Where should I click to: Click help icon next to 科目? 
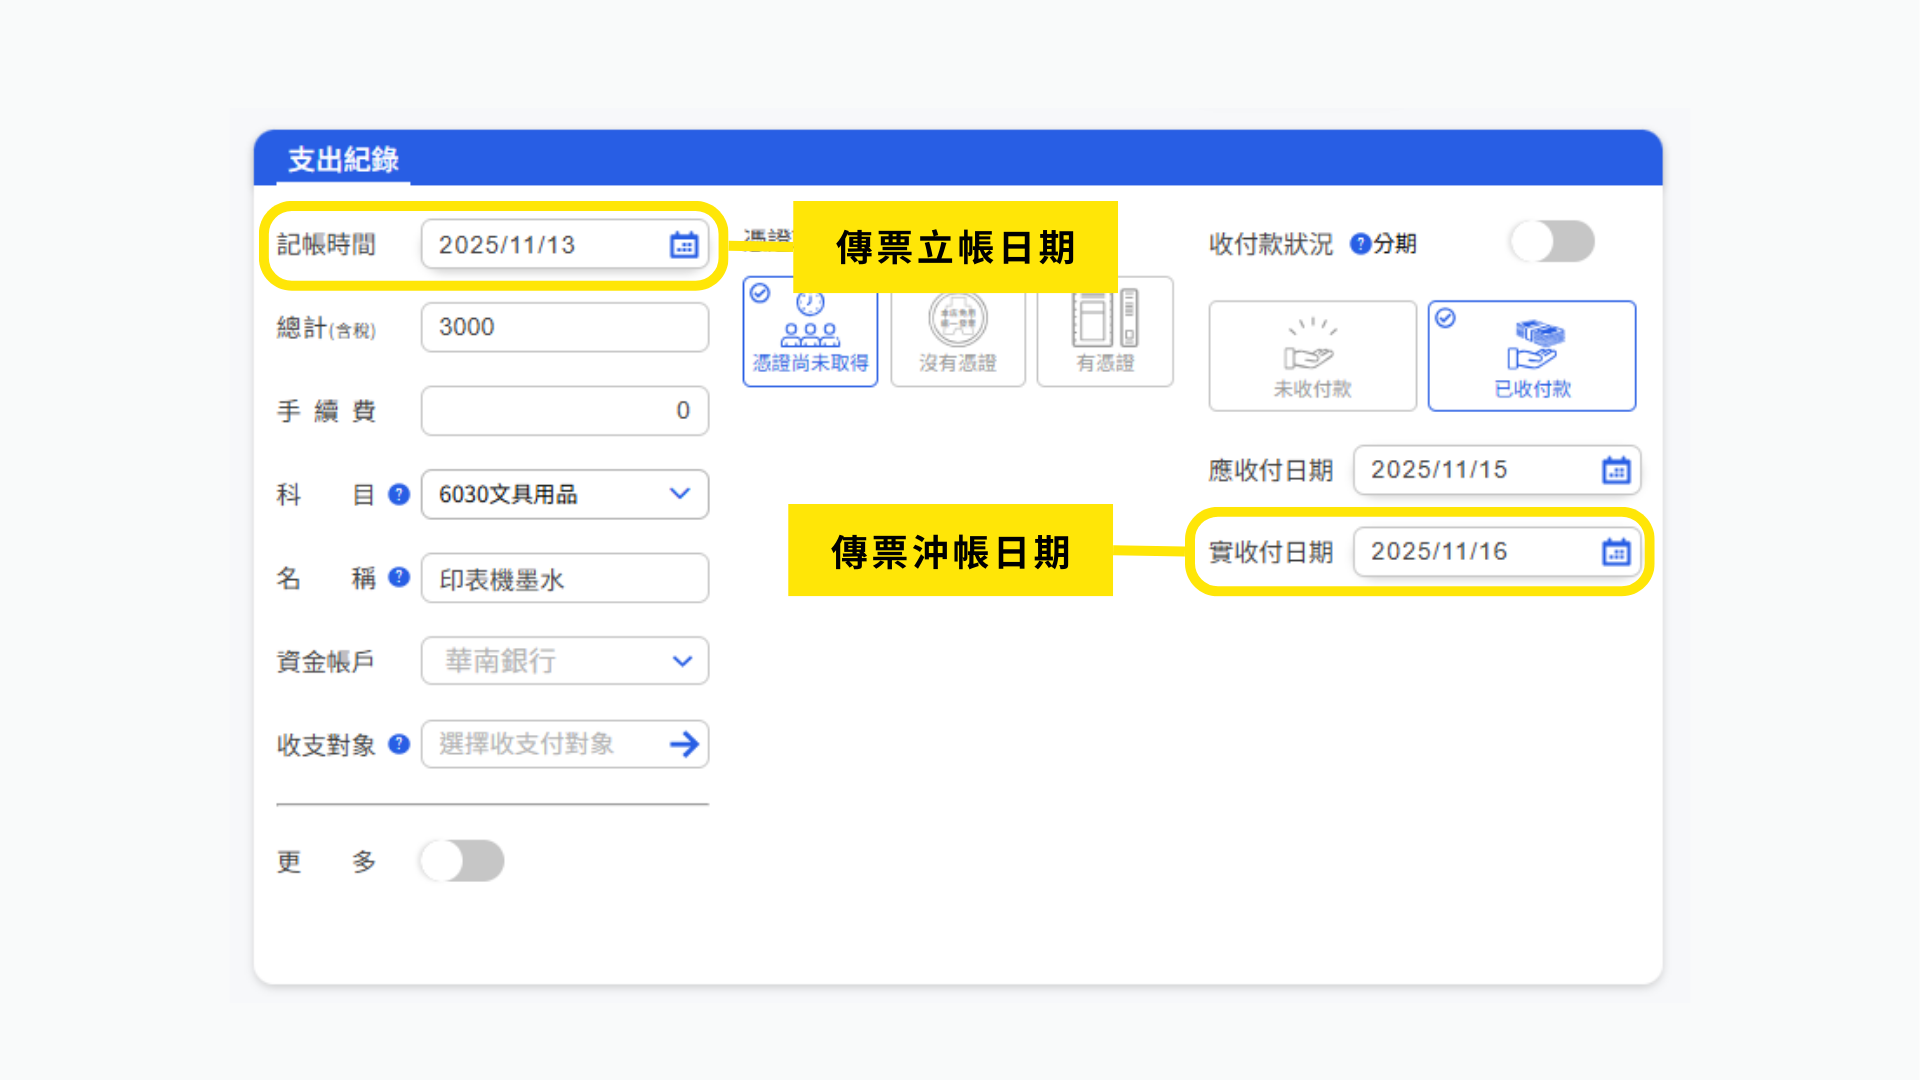pyautogui.click(x=399, y=494)
